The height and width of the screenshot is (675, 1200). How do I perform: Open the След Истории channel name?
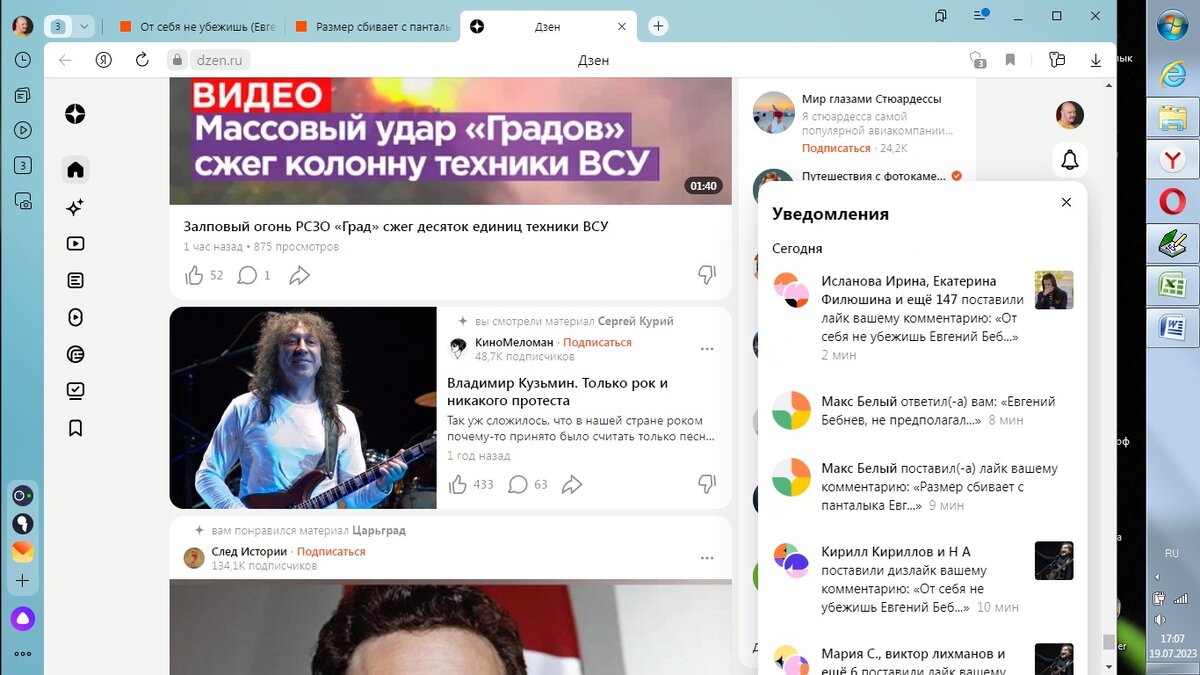point(249,551)
